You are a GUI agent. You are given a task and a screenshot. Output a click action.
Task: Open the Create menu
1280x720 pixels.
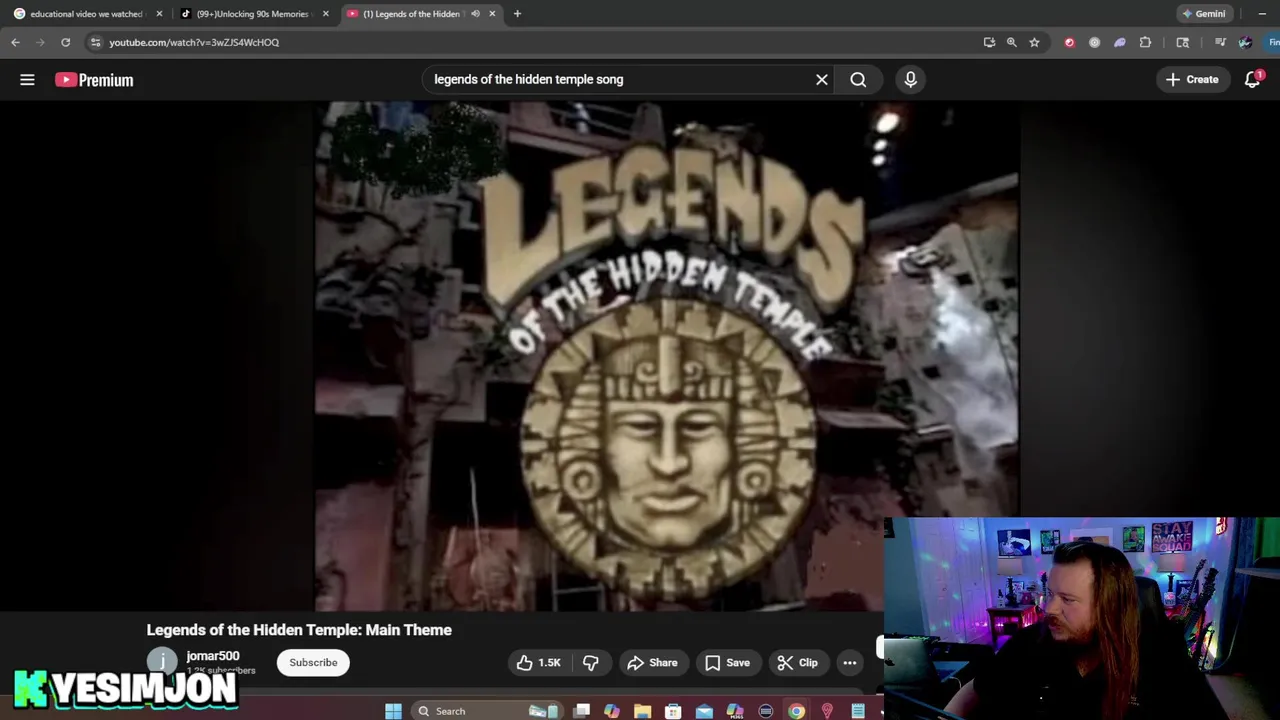(x=1192, y=80)
